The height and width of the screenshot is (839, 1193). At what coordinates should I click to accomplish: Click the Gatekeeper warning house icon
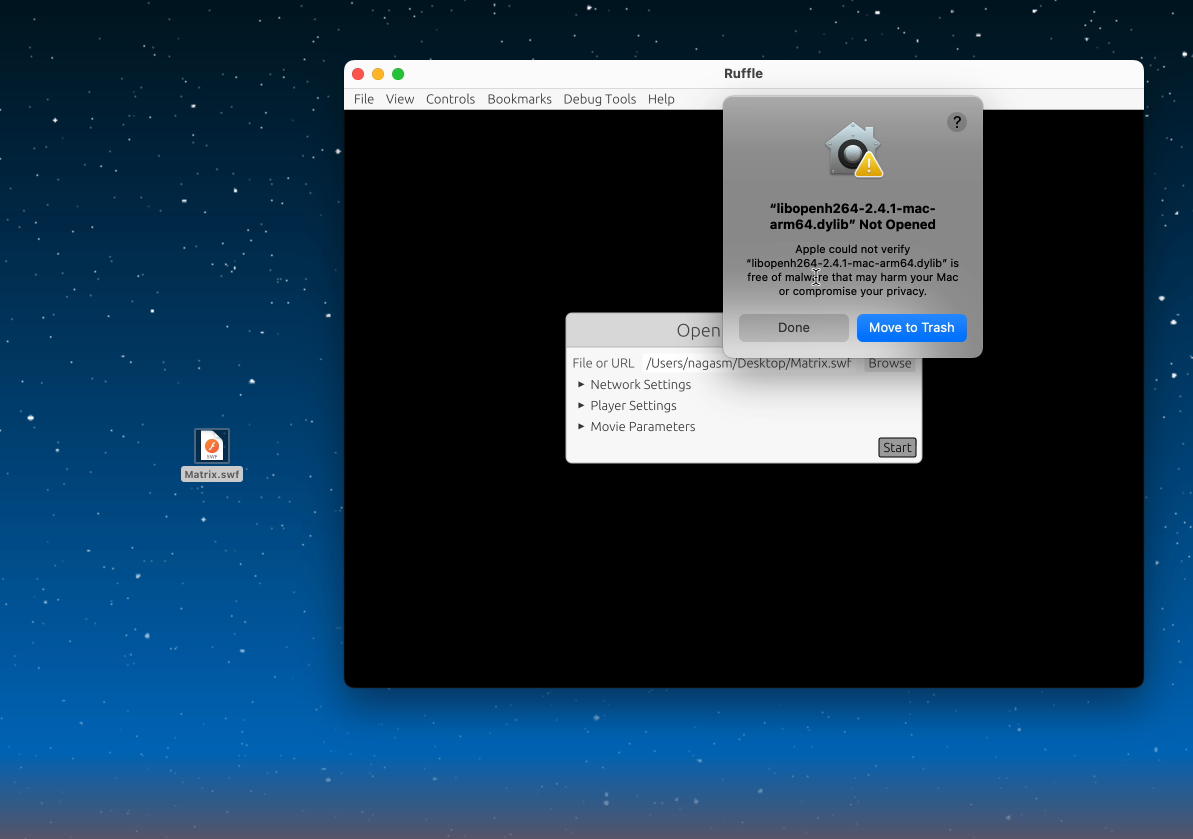pos(853,151)
